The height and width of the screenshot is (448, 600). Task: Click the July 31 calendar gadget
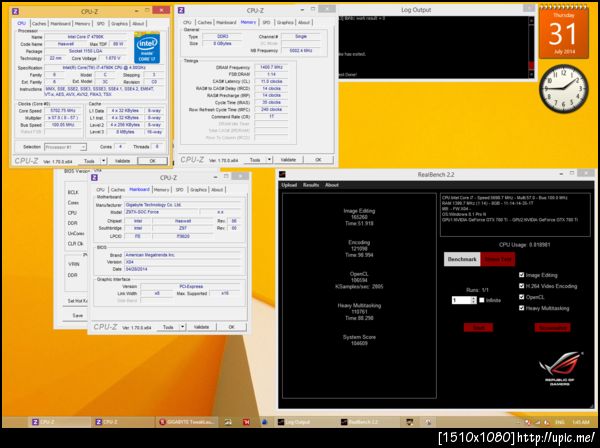(x=564, y=33)
